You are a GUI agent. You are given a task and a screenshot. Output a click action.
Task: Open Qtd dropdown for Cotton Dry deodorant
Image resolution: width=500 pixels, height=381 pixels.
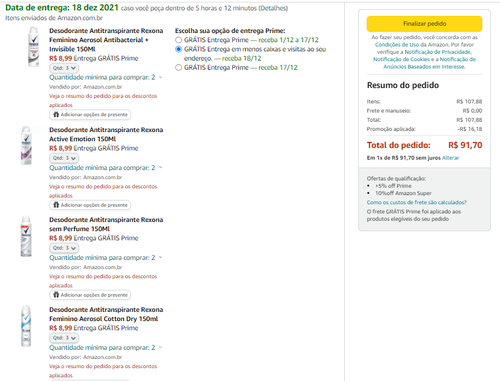(x=64, y=338)
